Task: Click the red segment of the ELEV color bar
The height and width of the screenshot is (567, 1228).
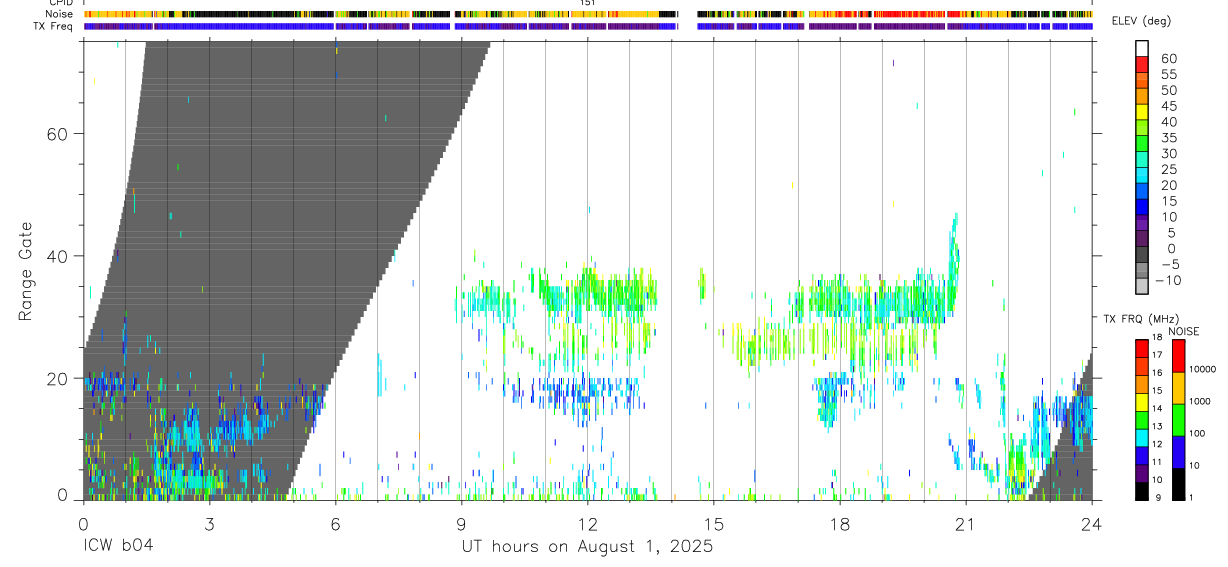Action: (x=1142, y=63)
